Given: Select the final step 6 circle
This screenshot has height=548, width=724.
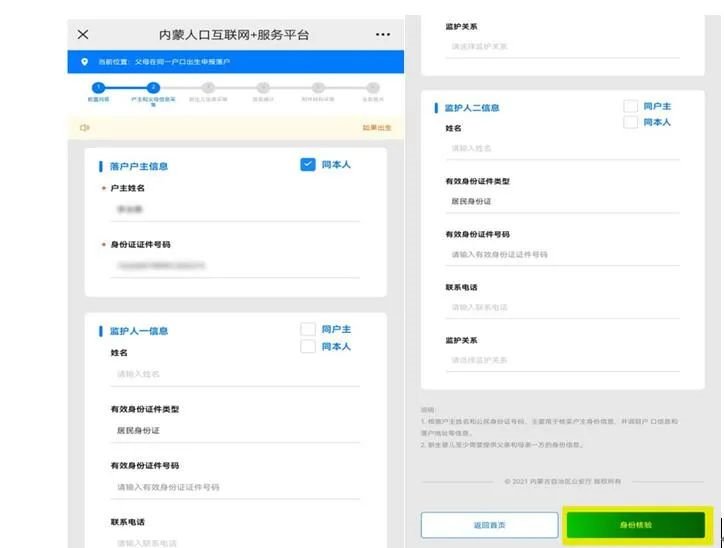Looking at the screenshot, I should point(373,88).
